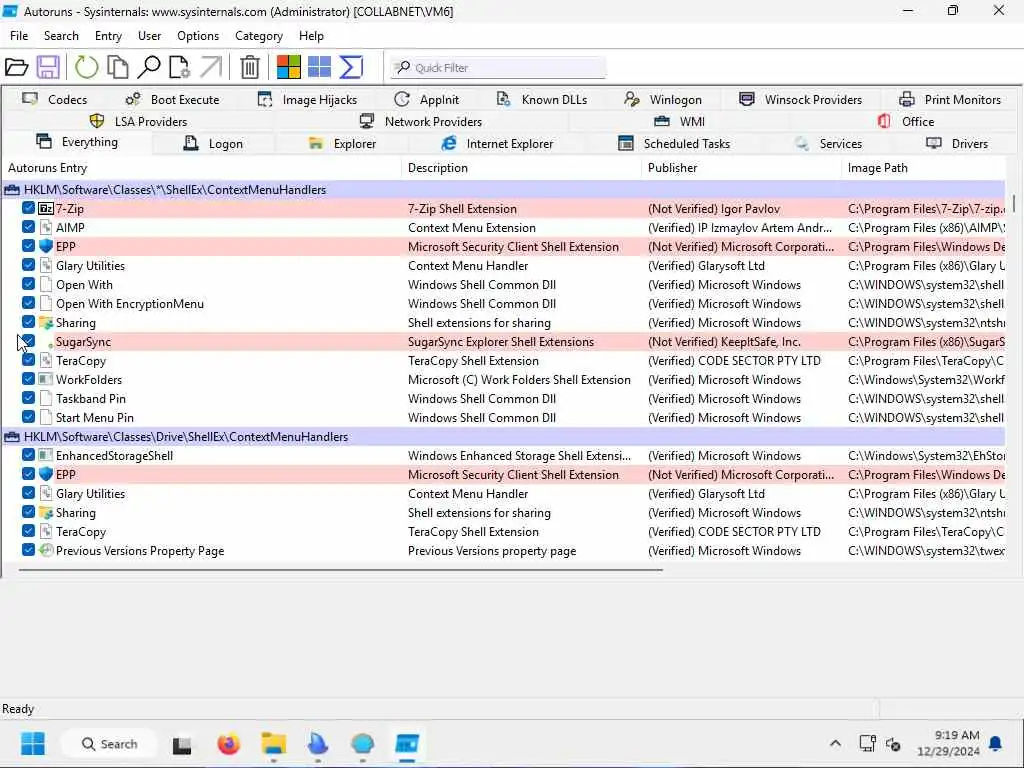Click the Open file toolbar icon

click(x=16, y=67)
